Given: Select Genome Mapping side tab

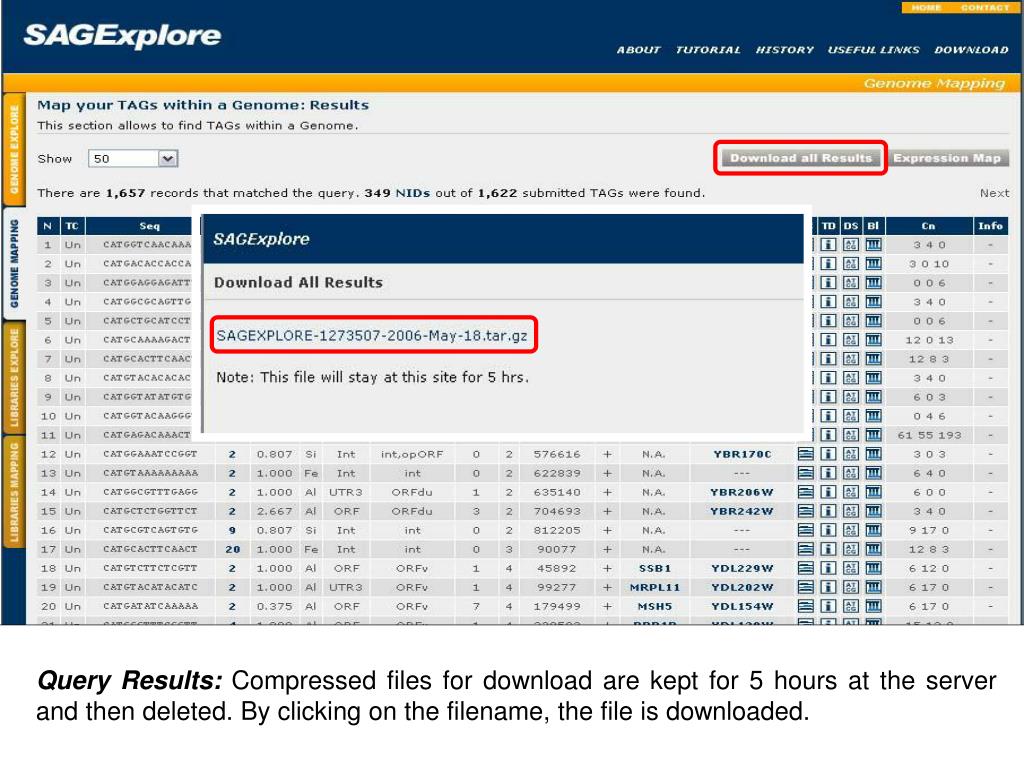Looking at the screenshot, I should 14,264.
